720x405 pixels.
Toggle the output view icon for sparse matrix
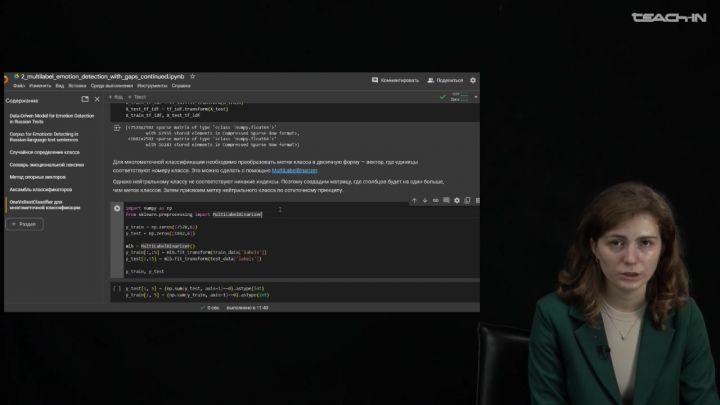click(x=117, y=128)
